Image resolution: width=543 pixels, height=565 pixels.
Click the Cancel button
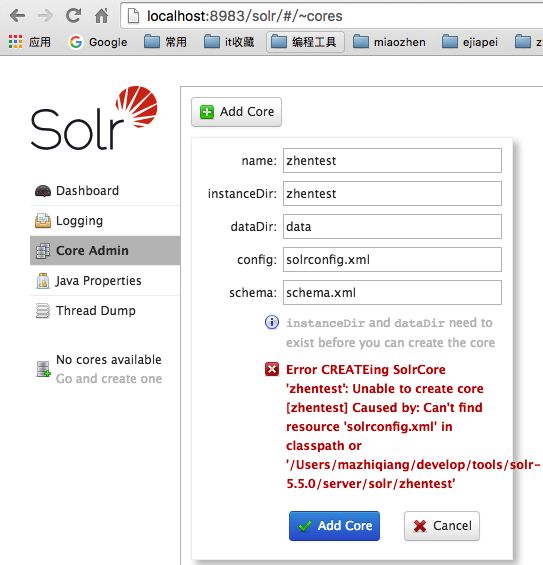[442, 526]
